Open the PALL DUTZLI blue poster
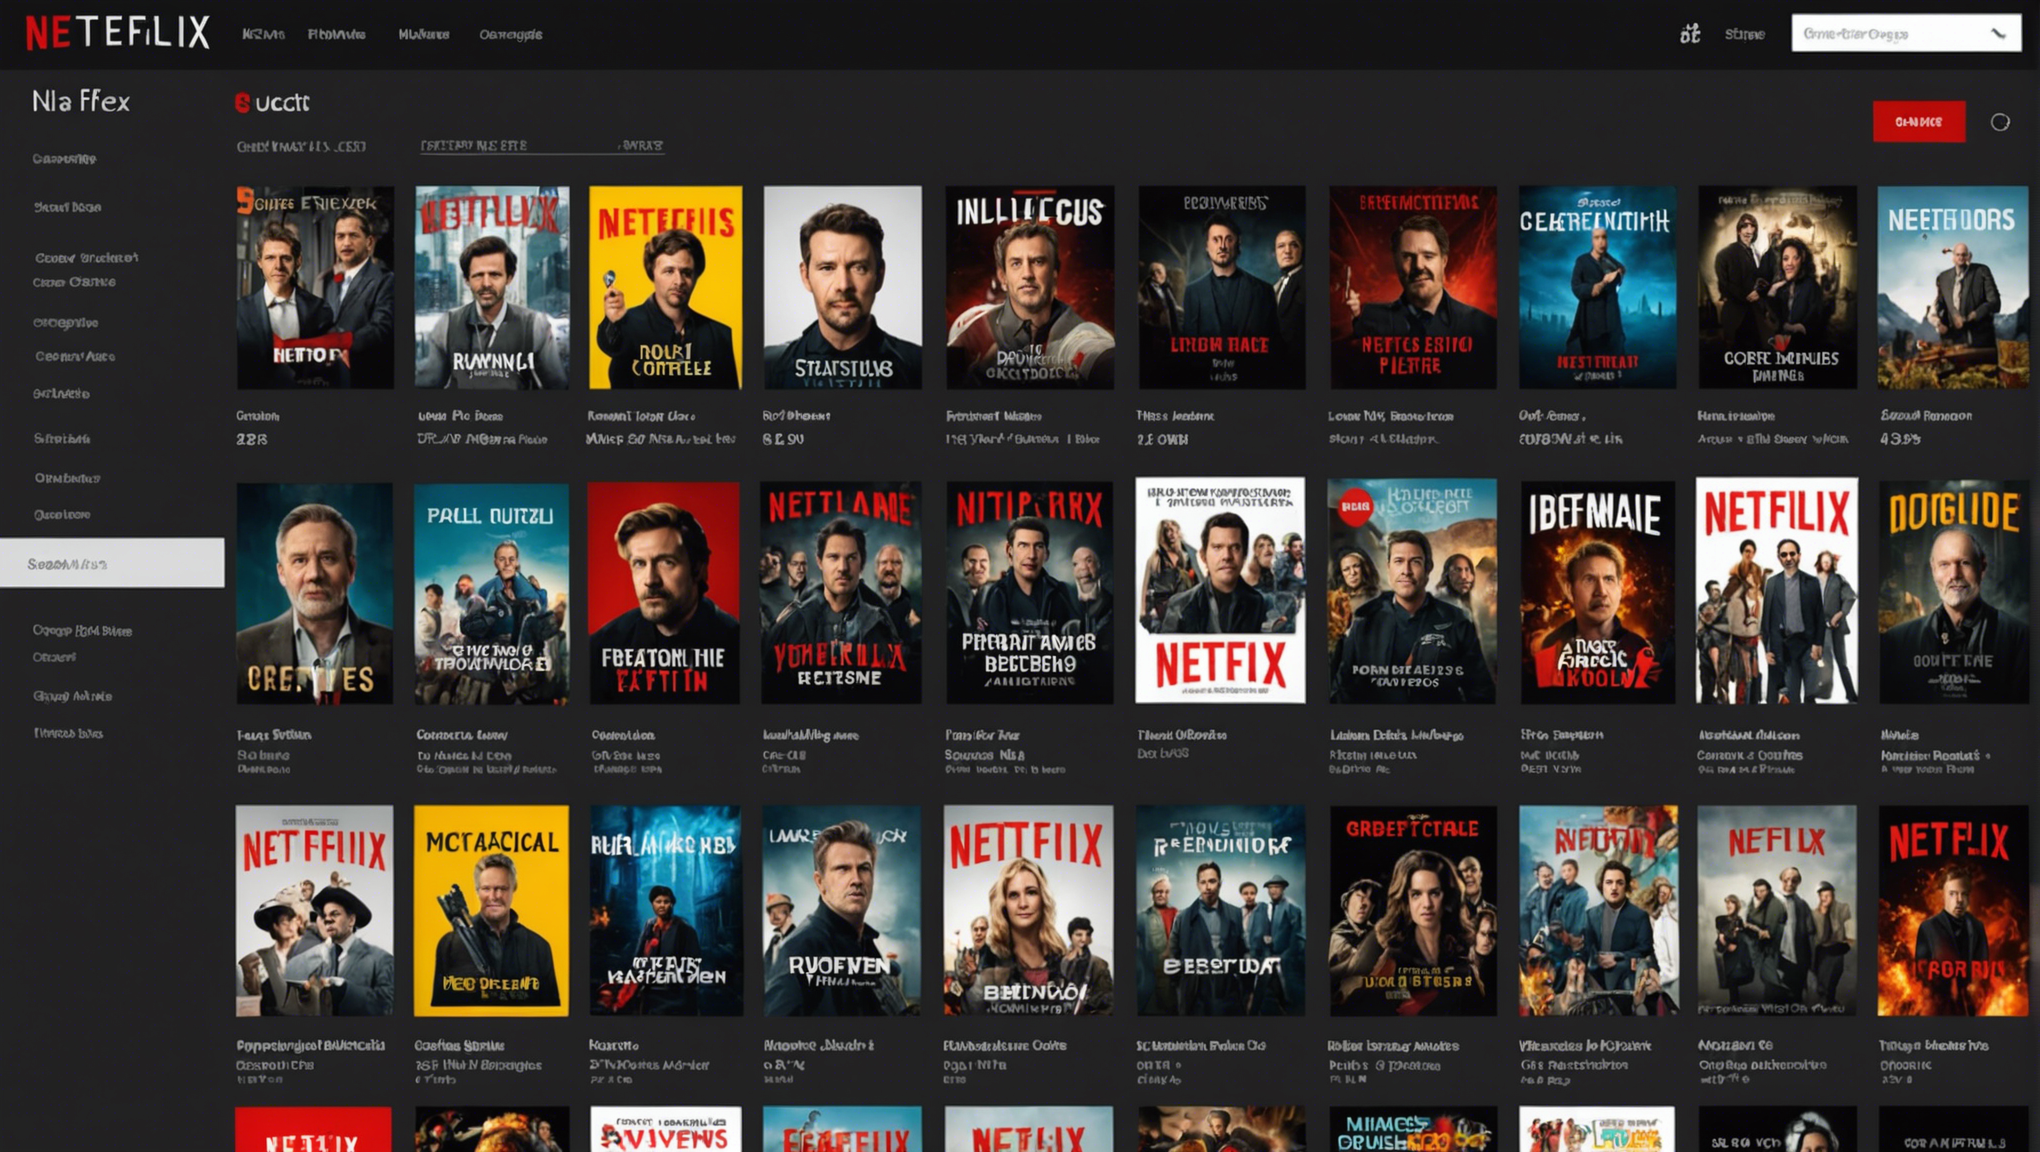 491,593
